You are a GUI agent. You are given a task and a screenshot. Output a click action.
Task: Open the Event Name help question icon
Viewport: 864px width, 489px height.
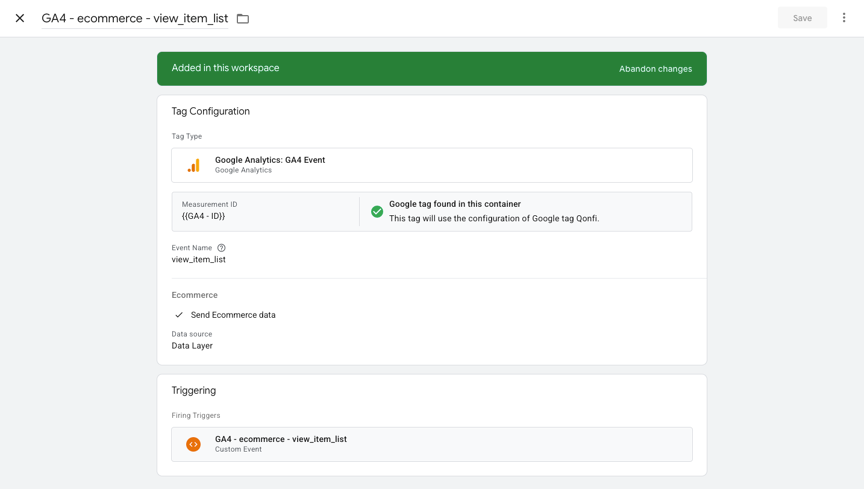click(221, 248)
